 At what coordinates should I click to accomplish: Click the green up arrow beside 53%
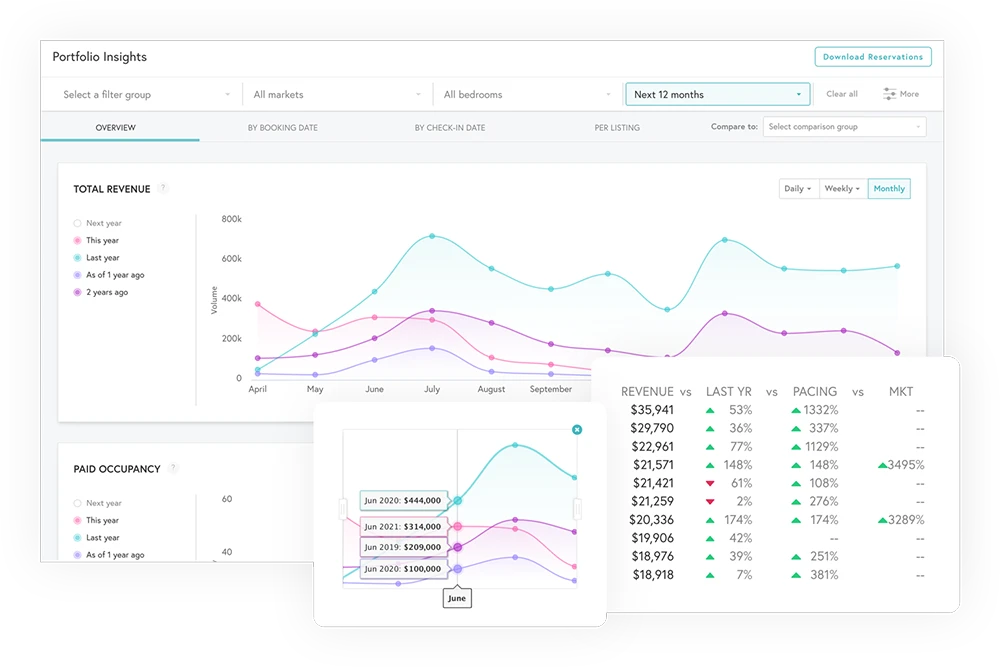[x=710, y=411]
